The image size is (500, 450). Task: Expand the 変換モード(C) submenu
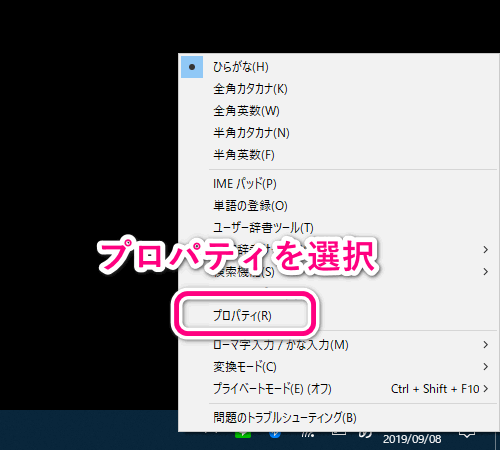(339, 367)
